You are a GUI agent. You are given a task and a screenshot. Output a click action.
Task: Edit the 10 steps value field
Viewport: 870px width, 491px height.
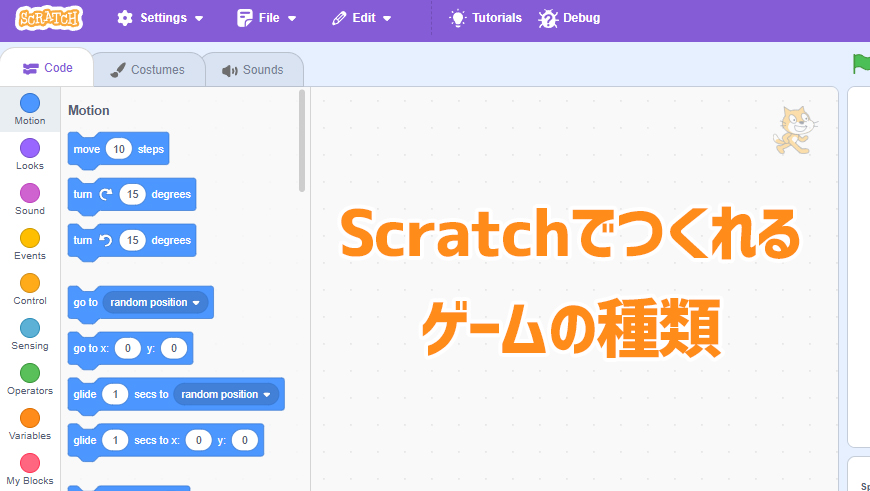click(119, 149)
